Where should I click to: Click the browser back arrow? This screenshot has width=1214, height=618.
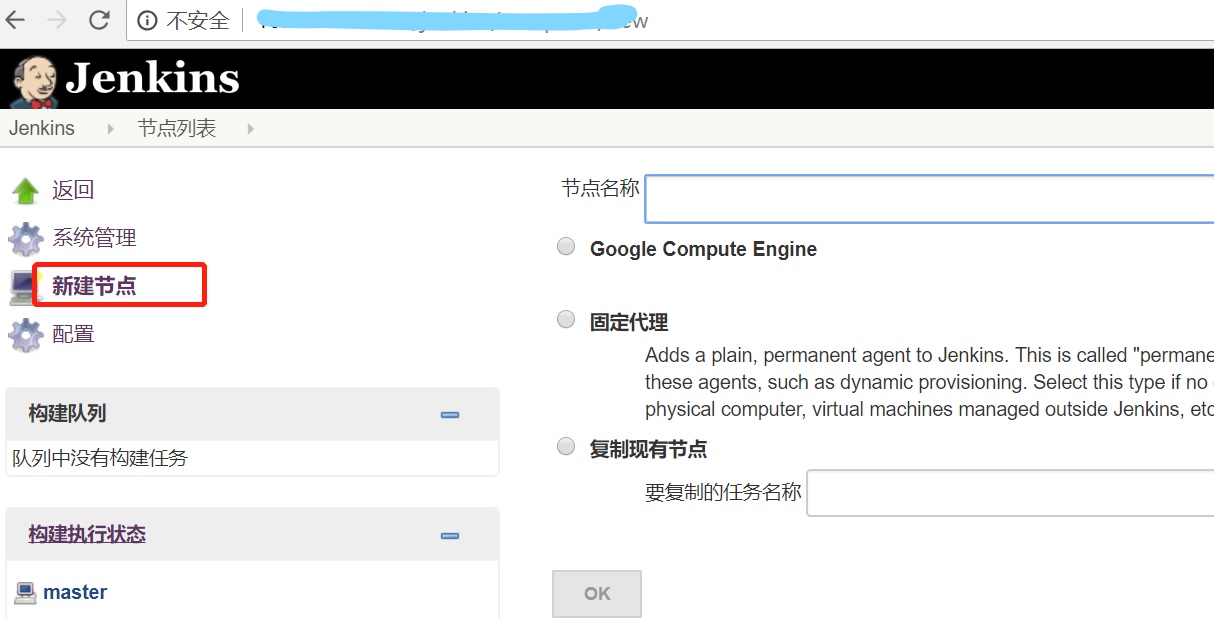17,20
